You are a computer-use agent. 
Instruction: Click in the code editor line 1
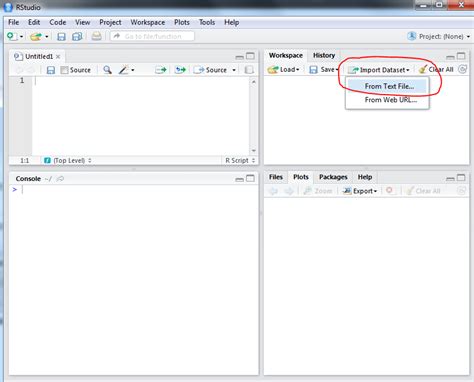pyautogui.click(x=141, y=81)
